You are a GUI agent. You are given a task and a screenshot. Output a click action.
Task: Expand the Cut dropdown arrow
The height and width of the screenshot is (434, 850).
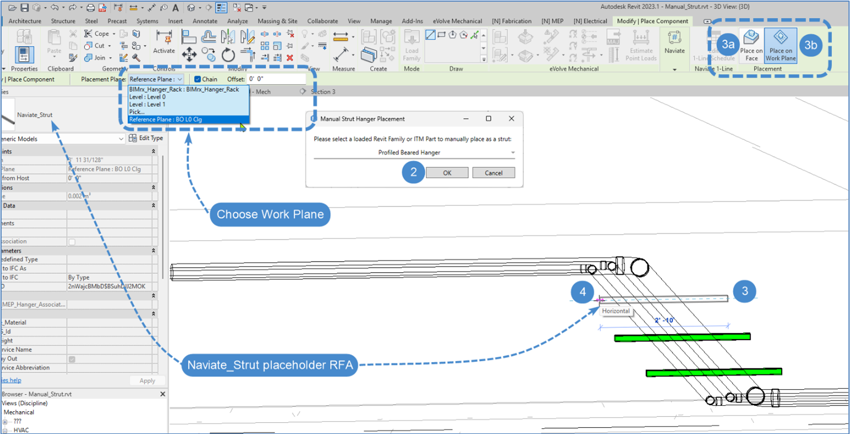pyautogui.click(x=109, y=46)
